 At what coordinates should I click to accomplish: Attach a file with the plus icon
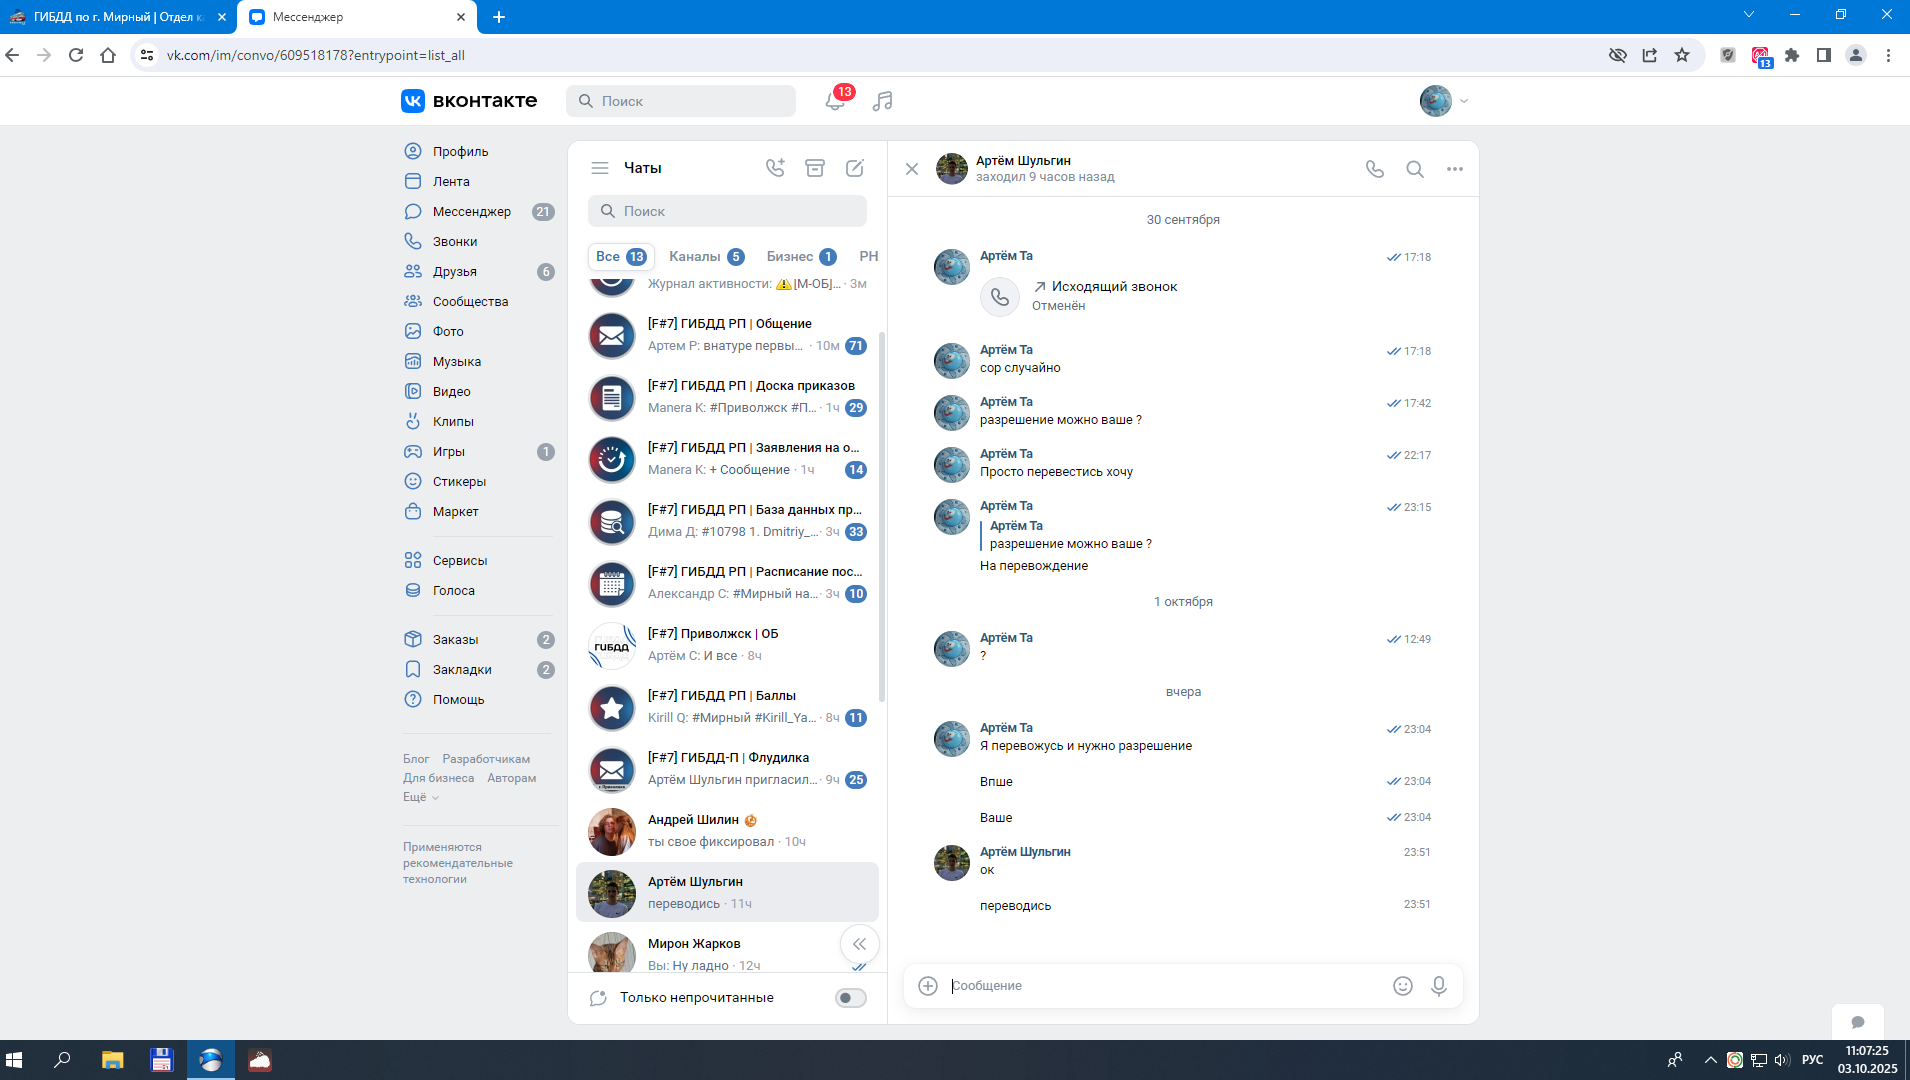coord(928,986)
